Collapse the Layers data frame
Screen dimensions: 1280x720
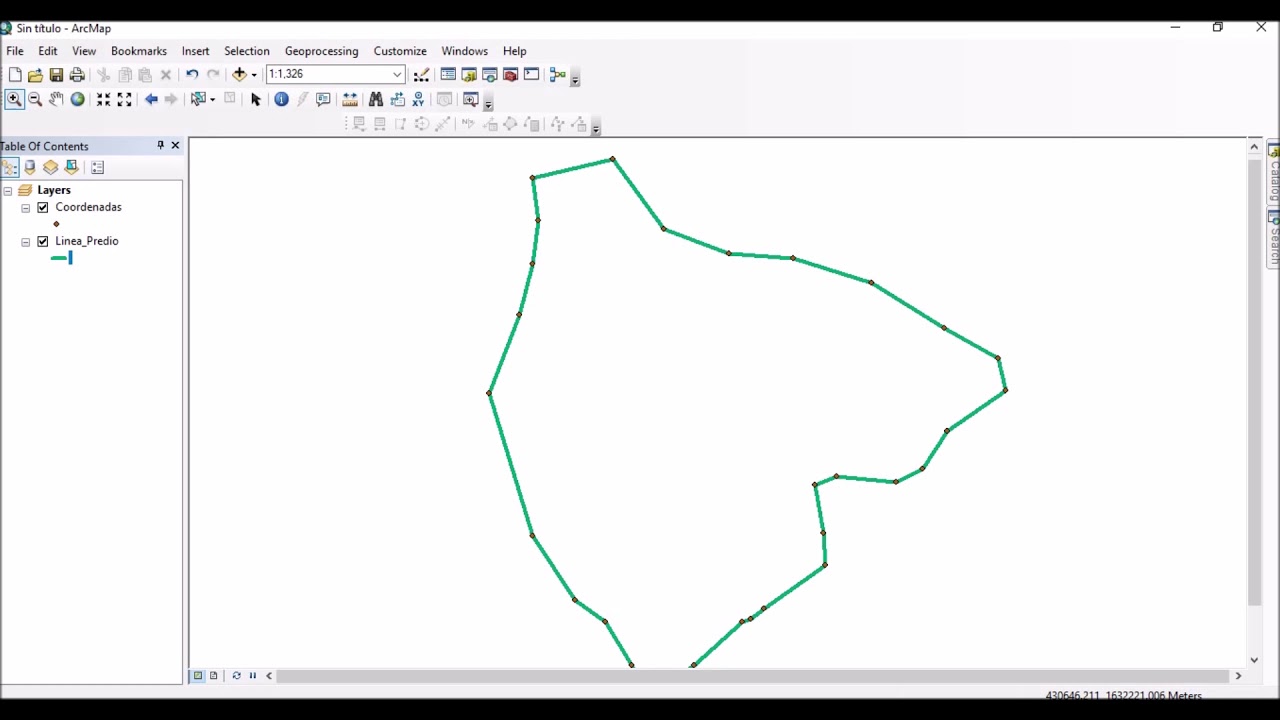click(8, 190)
